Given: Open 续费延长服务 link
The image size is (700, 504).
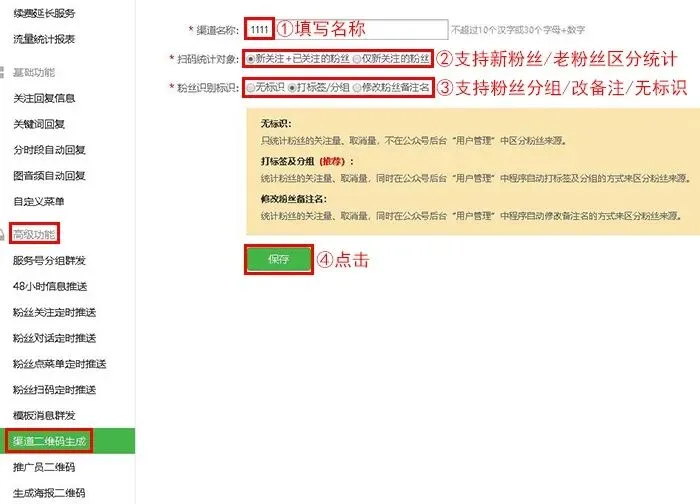Looking at the screenshot, I should tap(44, 13).
